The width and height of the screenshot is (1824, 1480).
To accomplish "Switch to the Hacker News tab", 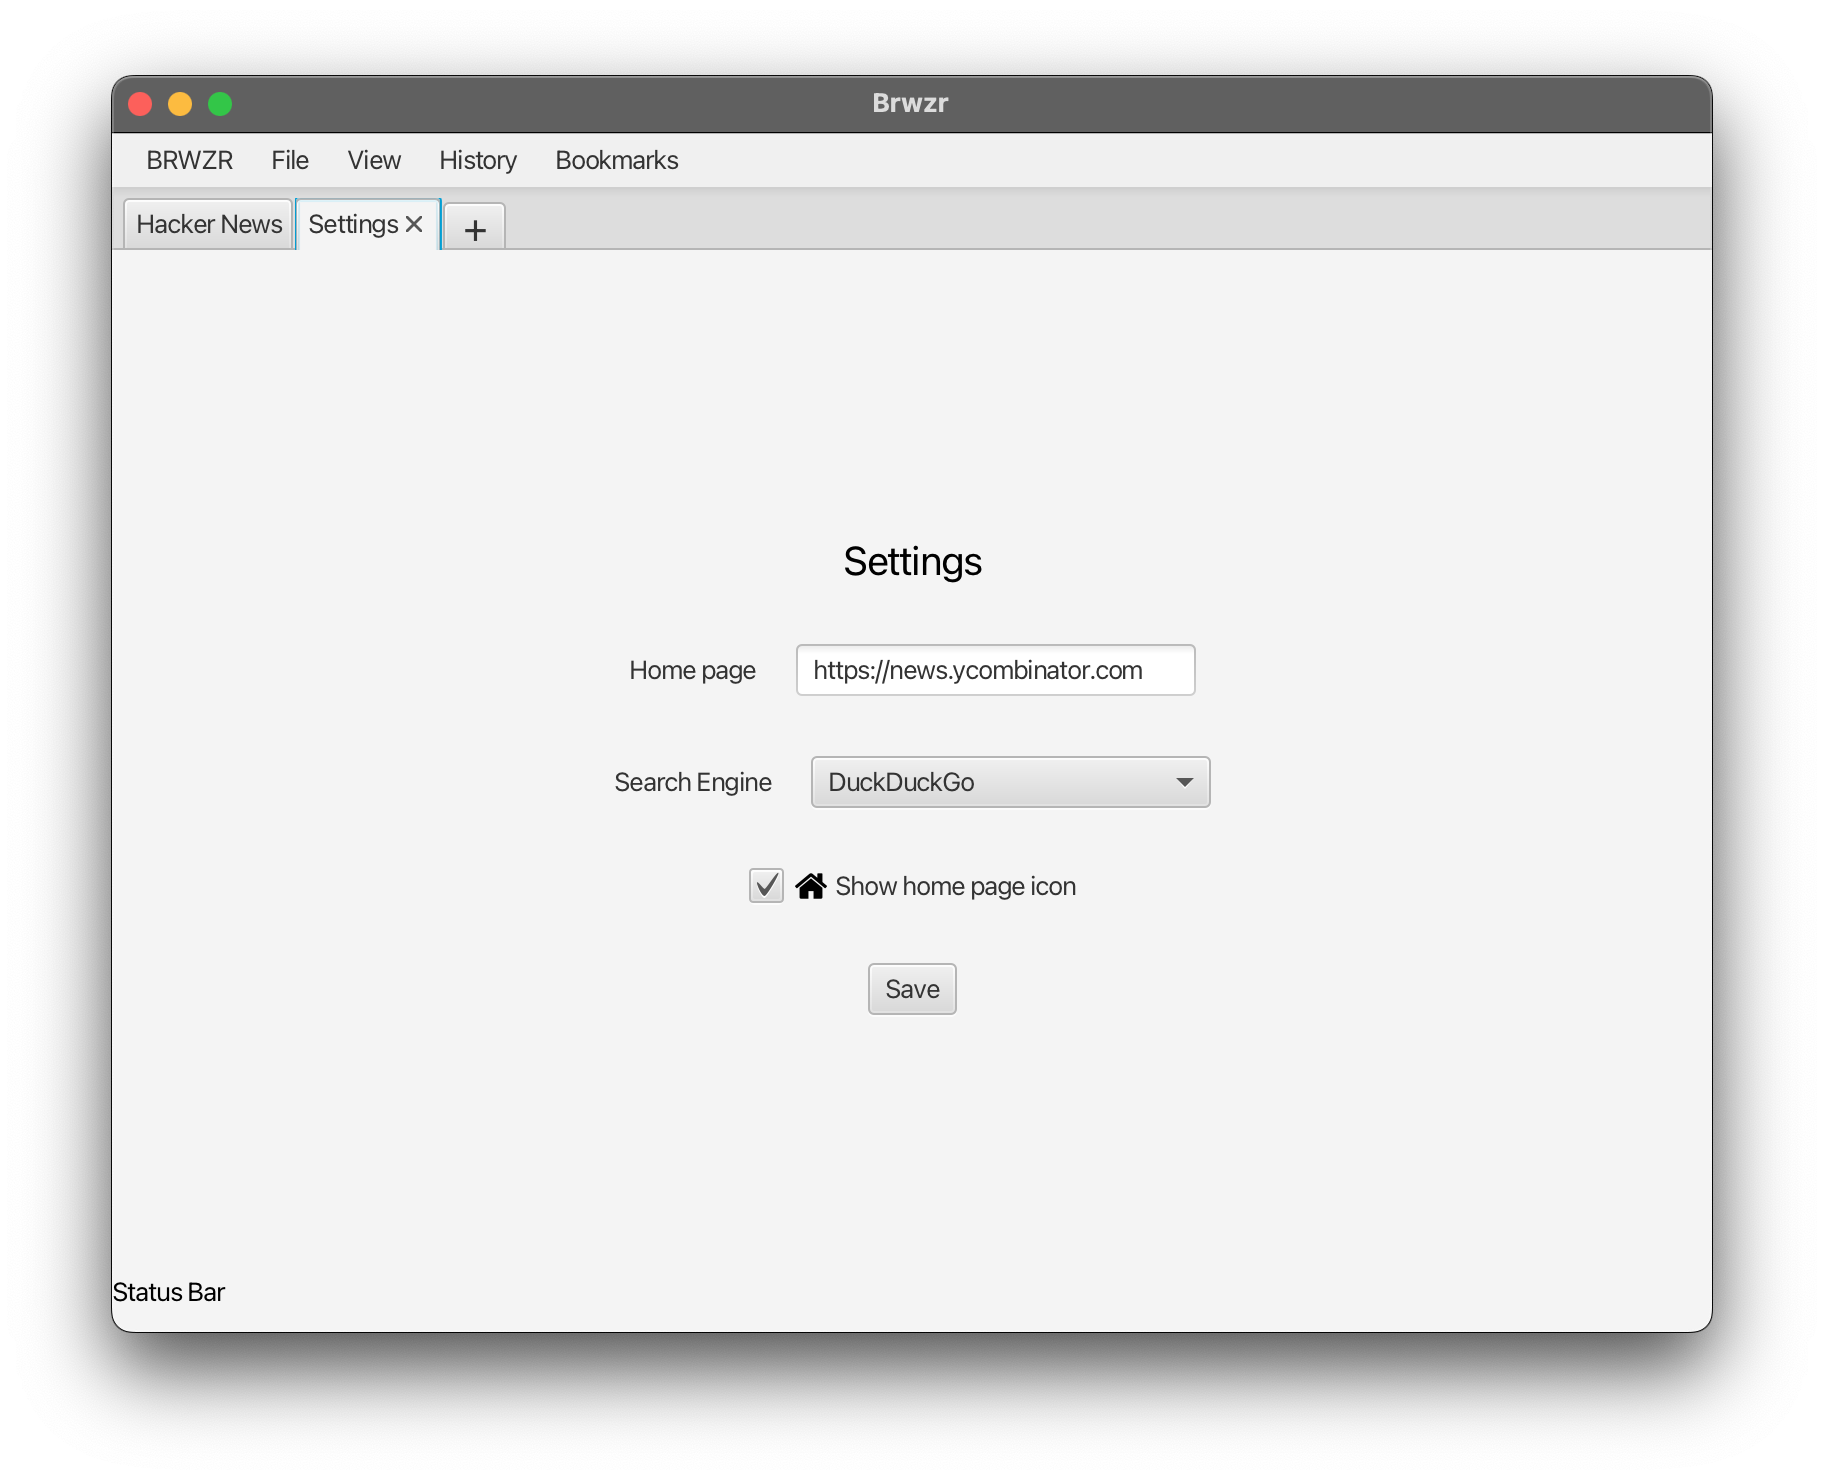I will click(207, 223).
